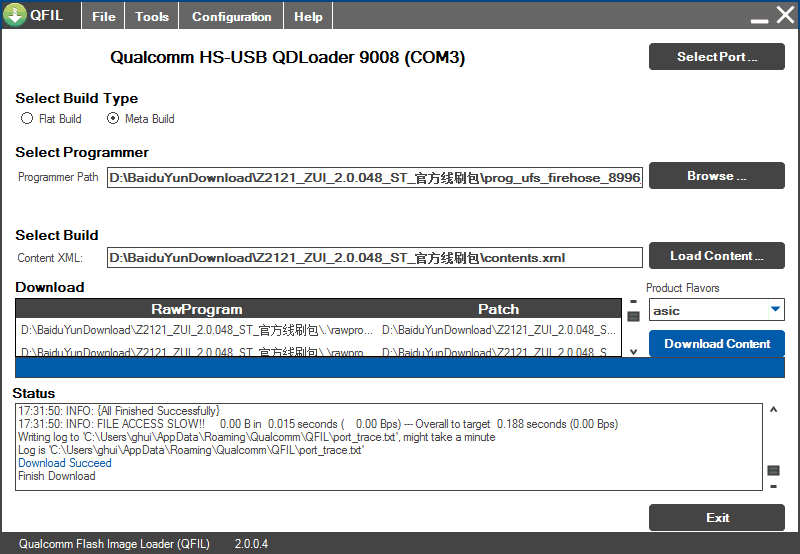Viewport: 800px width, 554px height.
Task: Click the 'Download Succeed' status line
Action: (65, 463)
